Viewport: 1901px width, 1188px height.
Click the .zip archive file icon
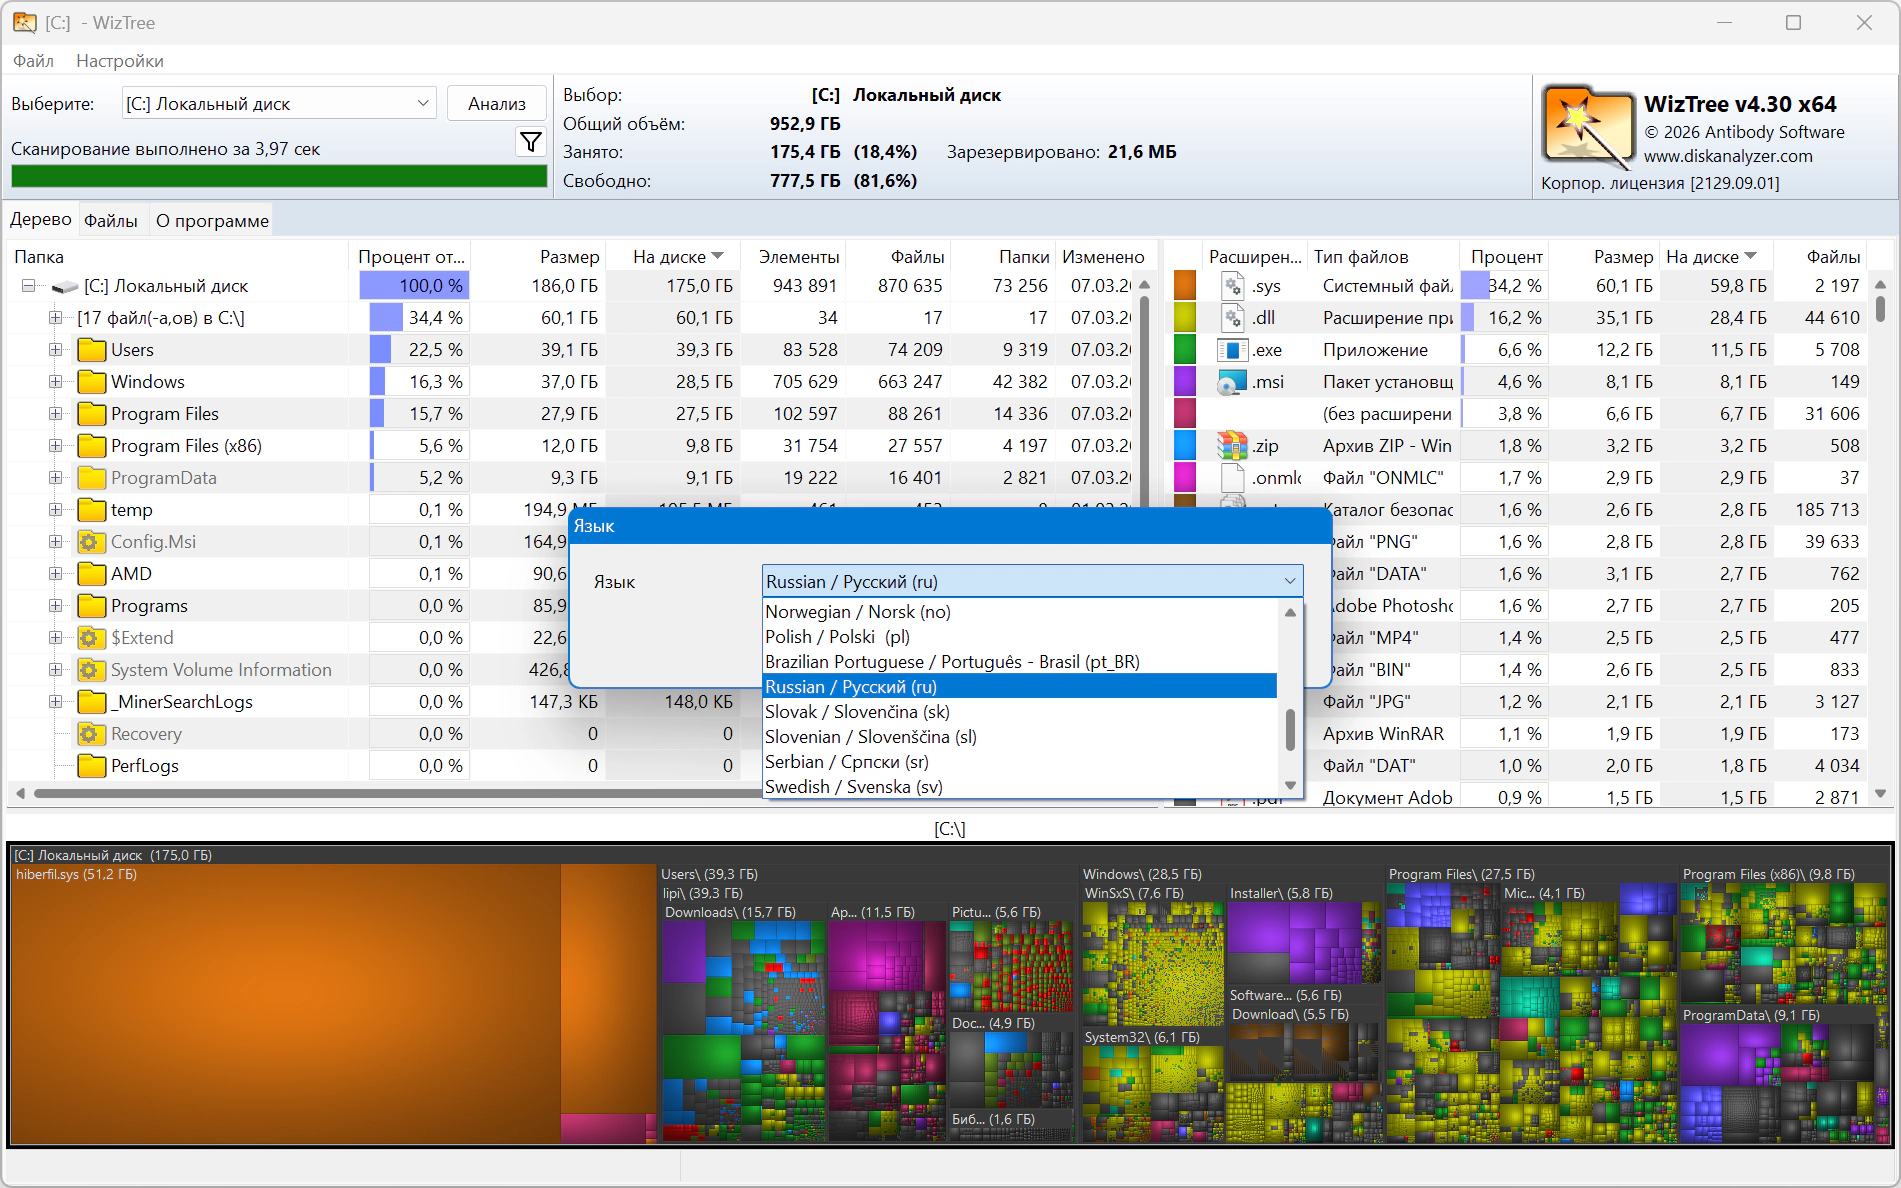[1233, 446]
